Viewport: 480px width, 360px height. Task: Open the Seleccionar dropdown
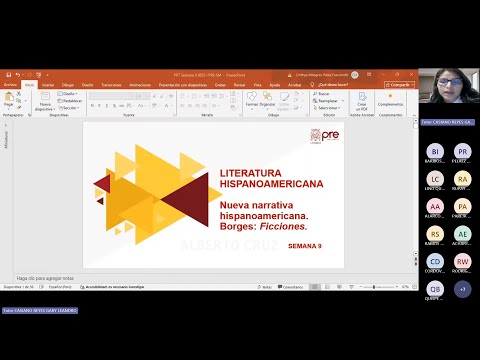pos(327,108)
